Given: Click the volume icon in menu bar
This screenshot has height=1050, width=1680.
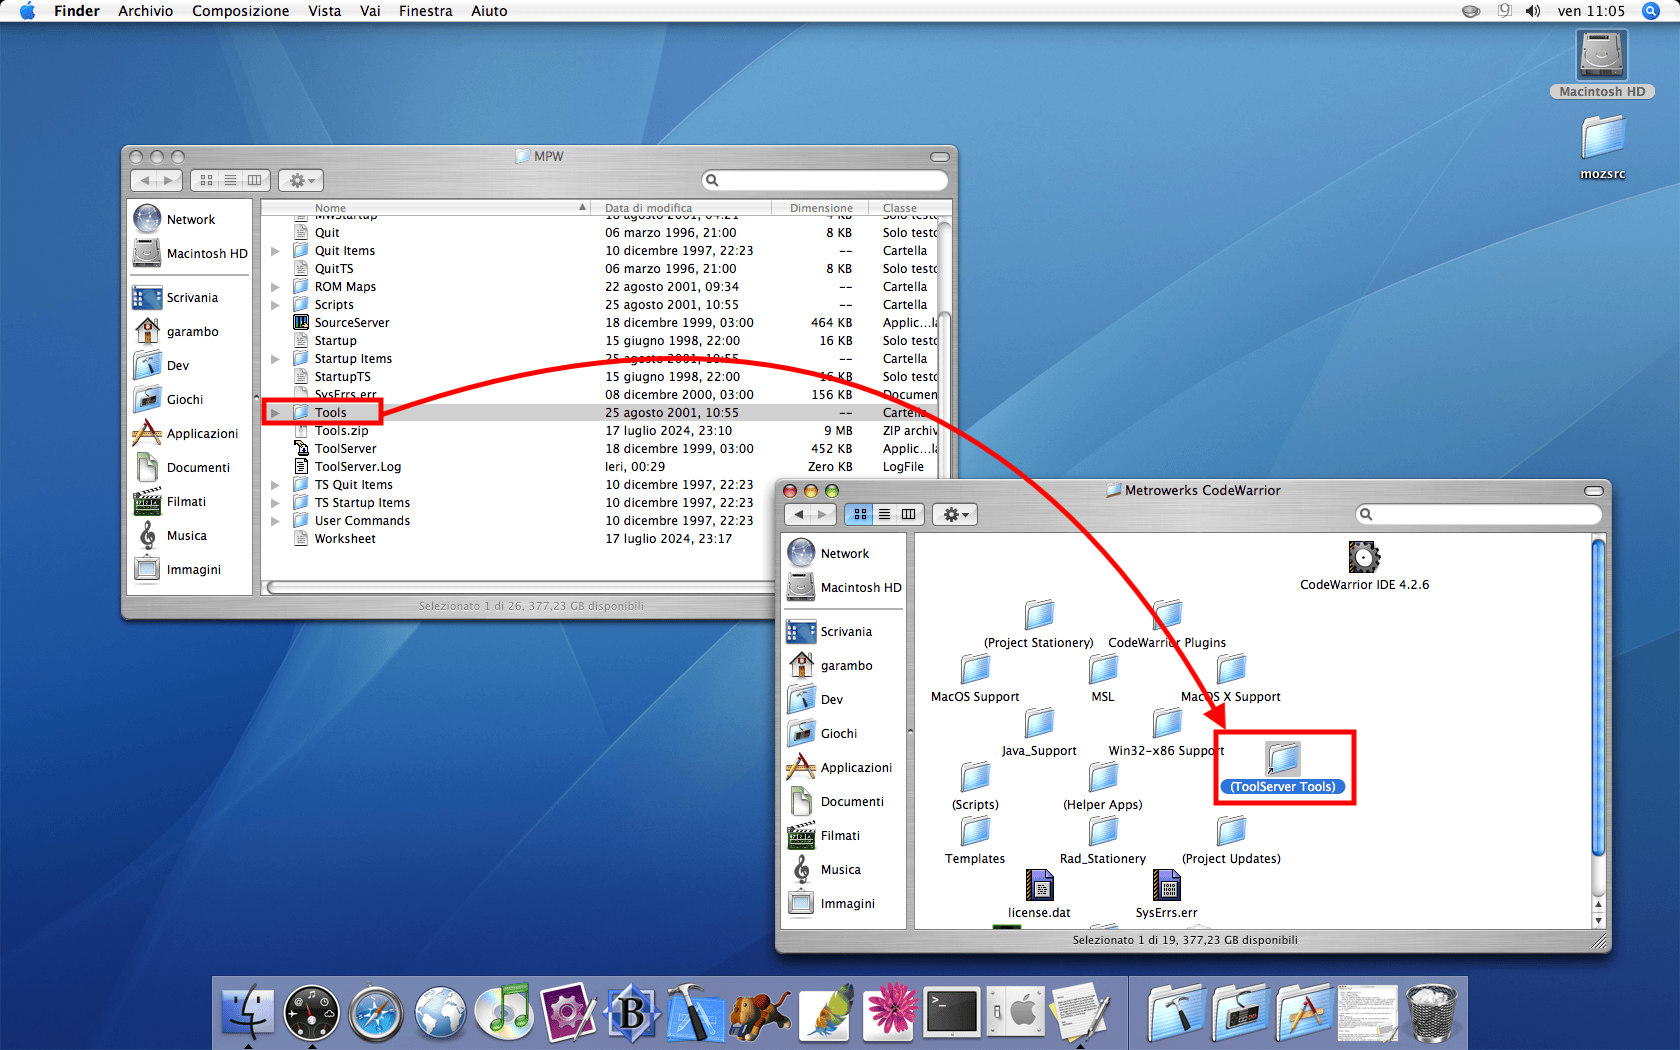Looking at the screenshot, I should (1533, 11).
